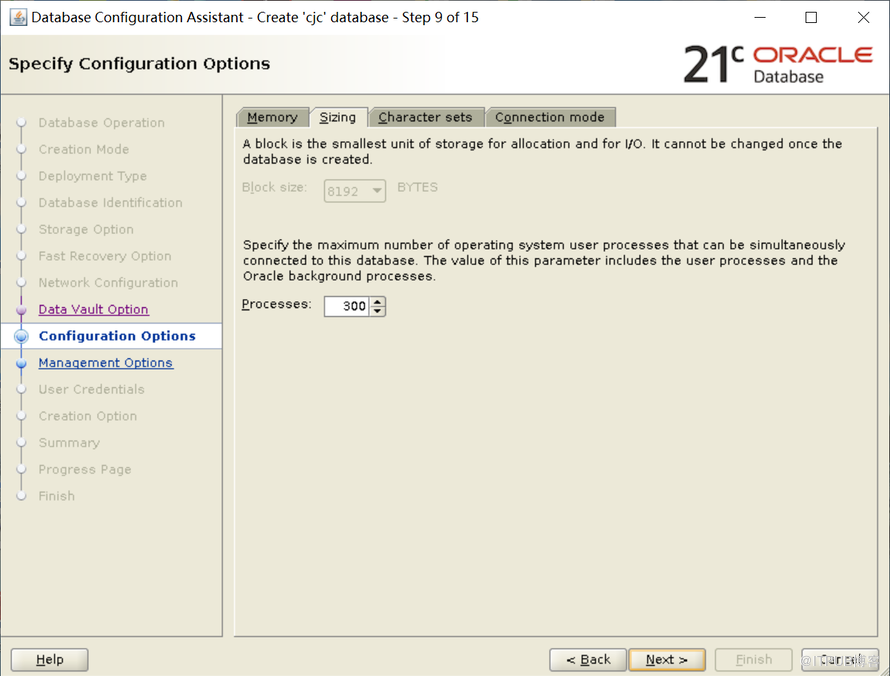Click the Creation Option step label

tap(88, 416)
